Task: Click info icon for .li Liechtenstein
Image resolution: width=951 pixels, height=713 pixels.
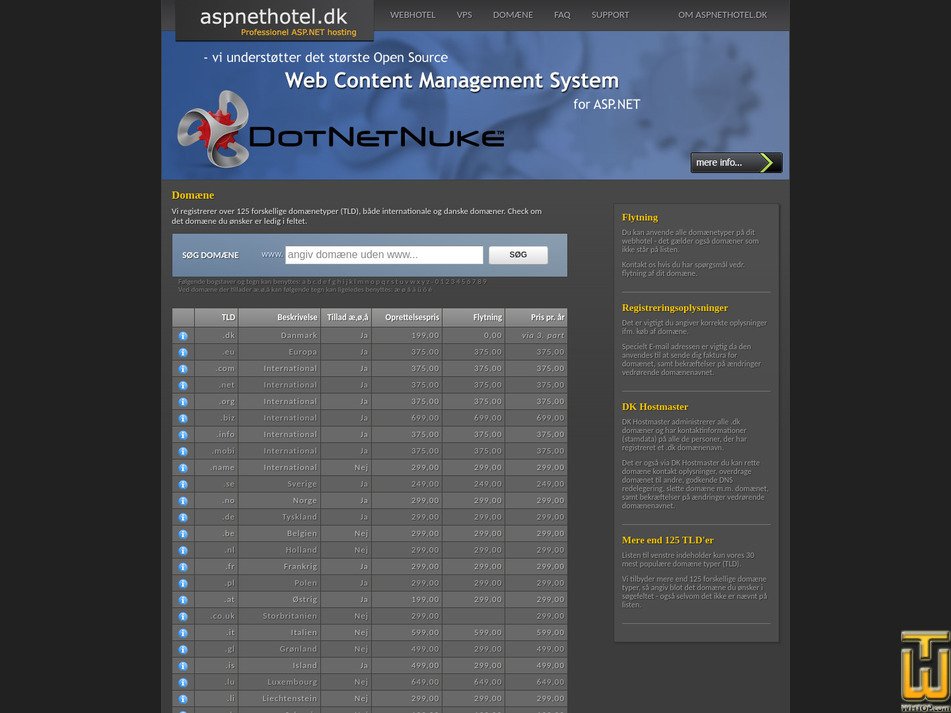Action: click(183, 698)
